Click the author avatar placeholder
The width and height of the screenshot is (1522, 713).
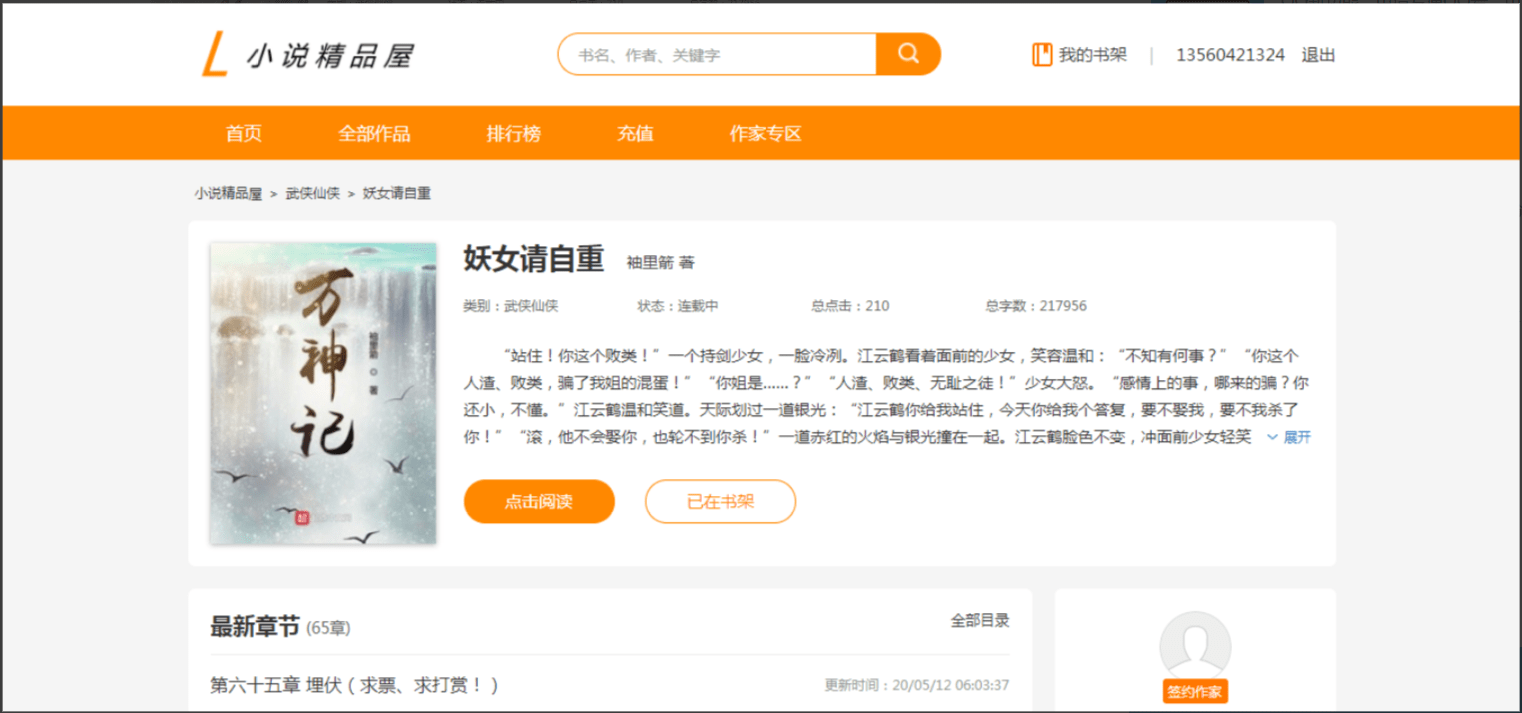(x=1195, y=646)
